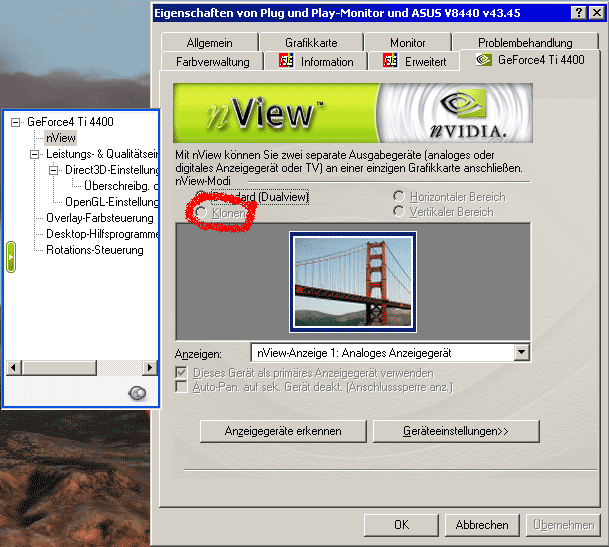
Task: Open the Farbverwaltung tab
Action: [212, 61]
